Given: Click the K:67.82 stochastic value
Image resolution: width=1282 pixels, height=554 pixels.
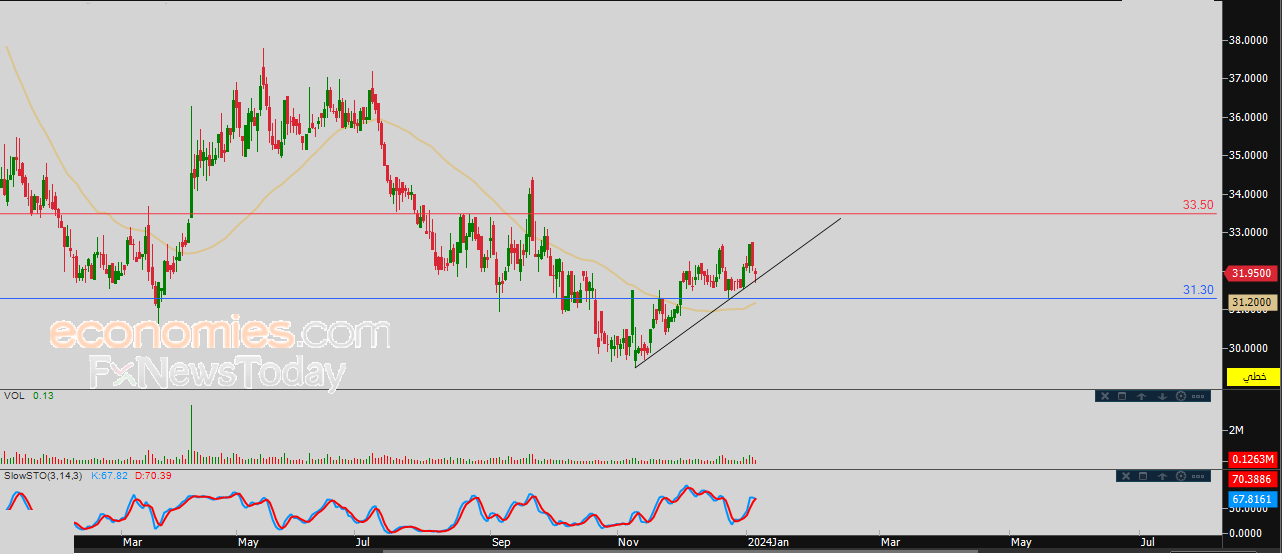Looking at the screenshot, I should tap(111, 475).
